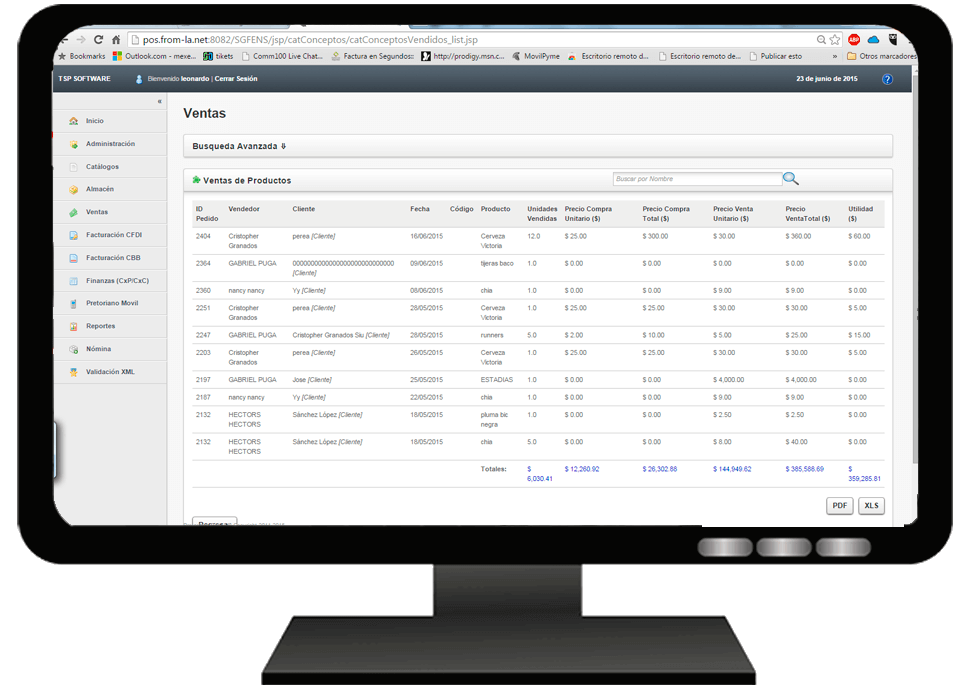
Task: Click the Inicio house icon in sidebar
Action: (x=74, y=121)
